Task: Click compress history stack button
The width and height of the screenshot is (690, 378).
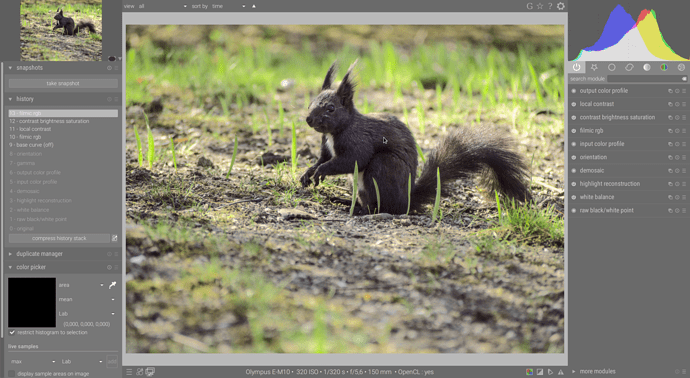Action: [59, 238]
